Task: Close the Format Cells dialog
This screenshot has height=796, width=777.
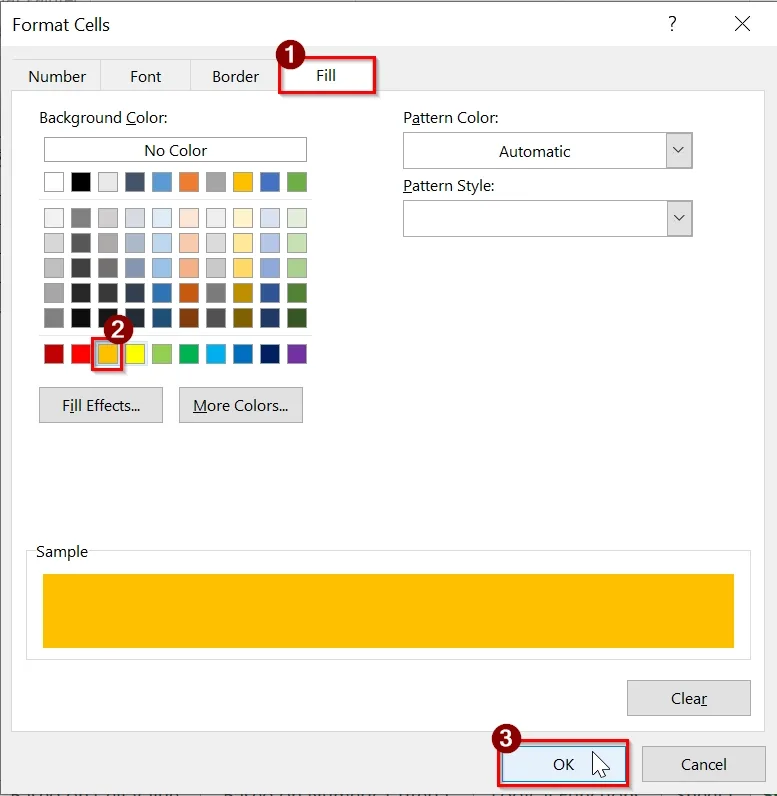Action: pos(742,24)
